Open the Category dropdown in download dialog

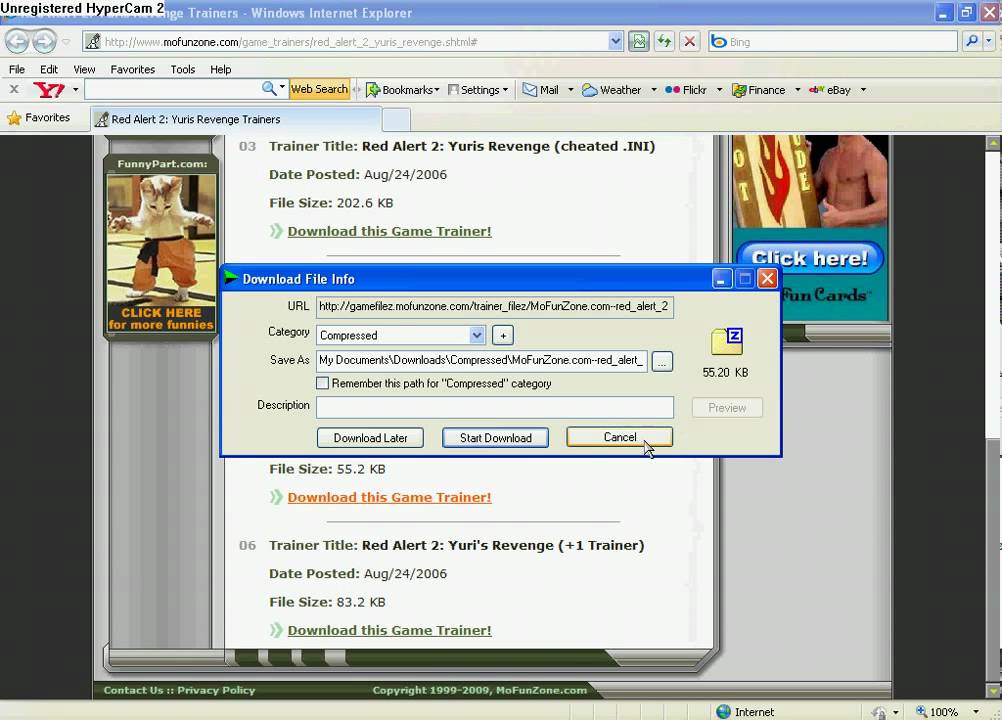click(x=477, y=335)
